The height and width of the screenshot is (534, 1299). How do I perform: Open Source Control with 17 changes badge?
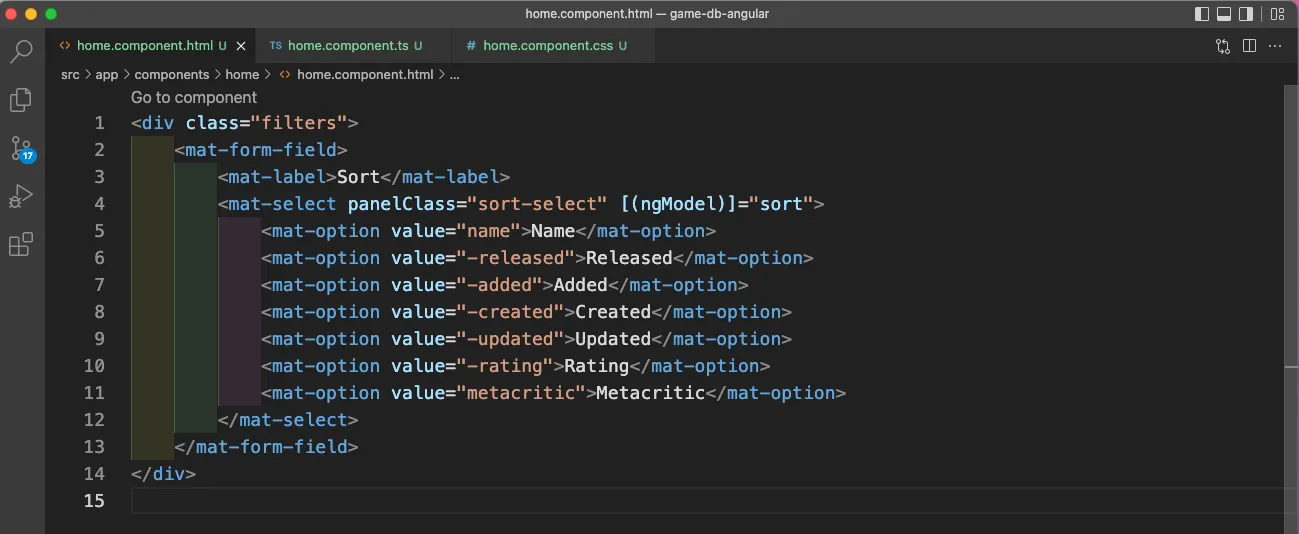[21, 149]
